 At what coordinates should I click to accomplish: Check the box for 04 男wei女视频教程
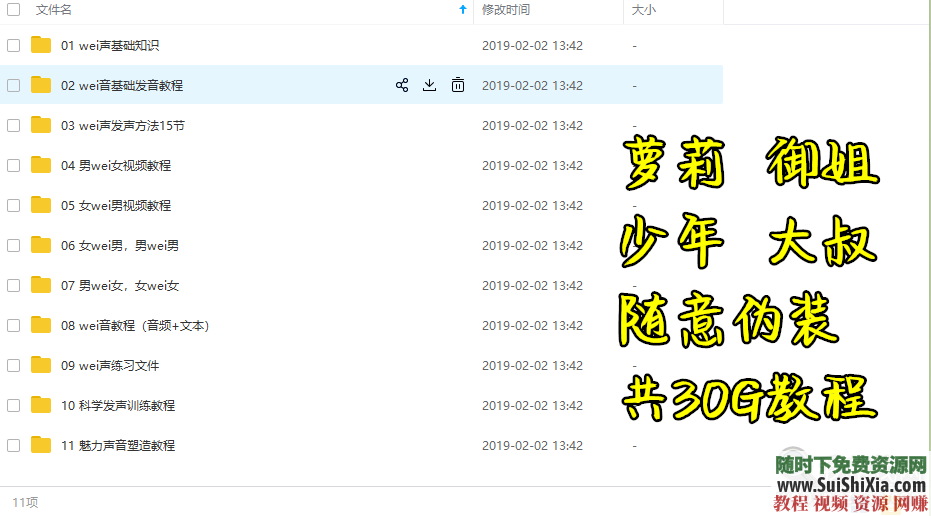click(x=14, y=166)
